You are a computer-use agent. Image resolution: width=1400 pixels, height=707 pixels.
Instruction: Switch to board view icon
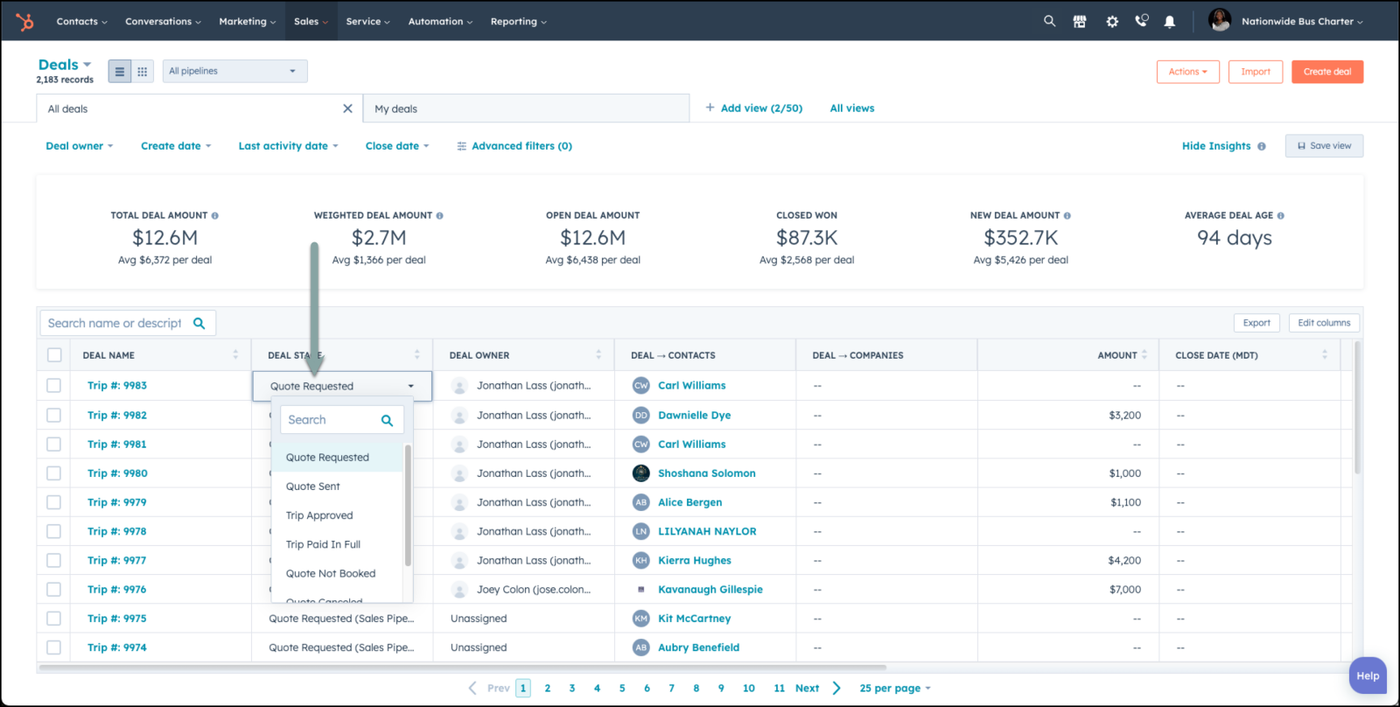tap(142, 71)
